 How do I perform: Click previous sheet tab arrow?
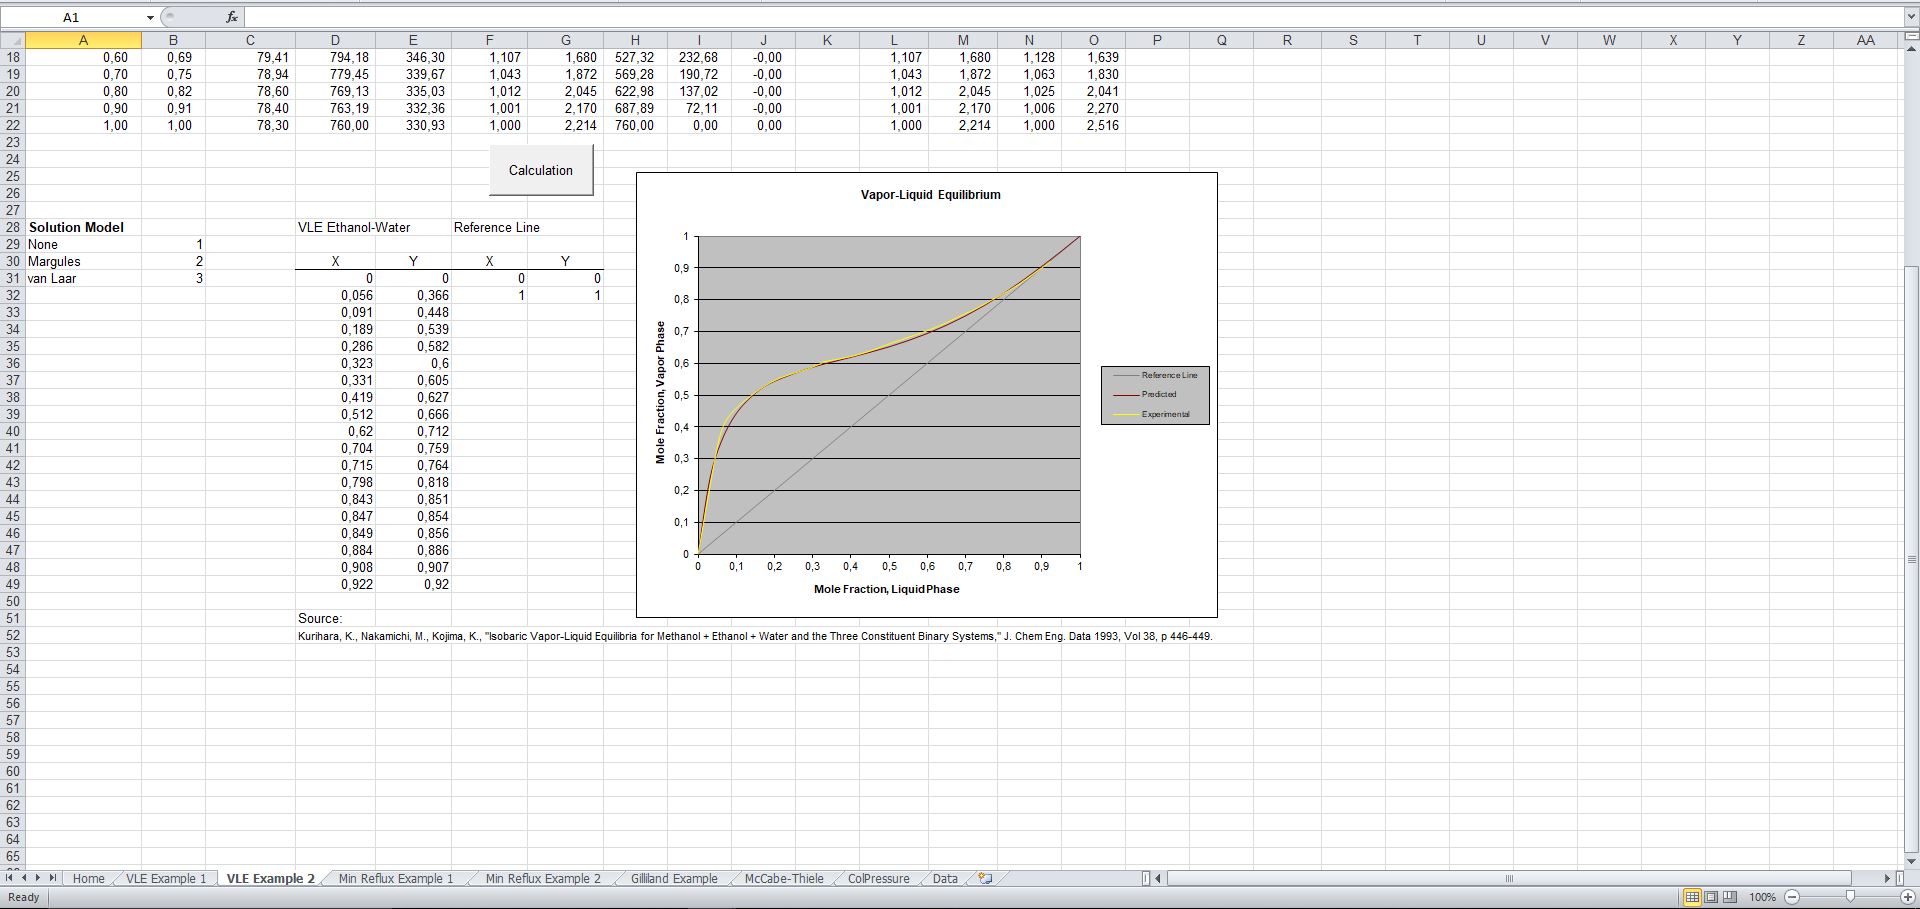click(24, 878)
